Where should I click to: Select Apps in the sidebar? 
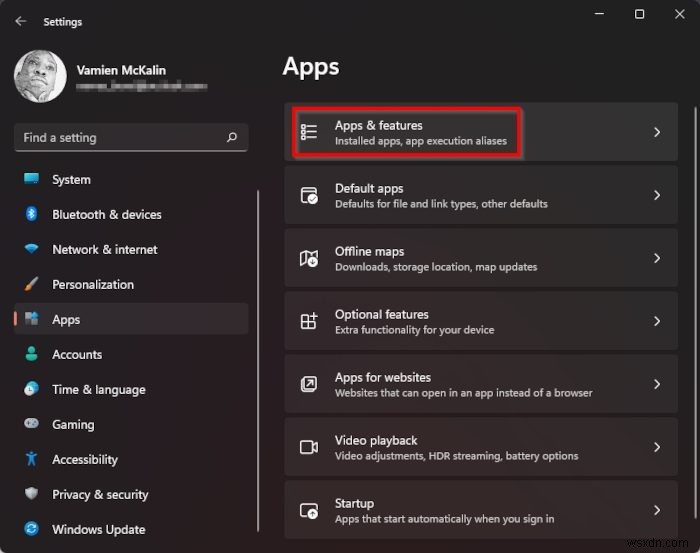(131, 319)
